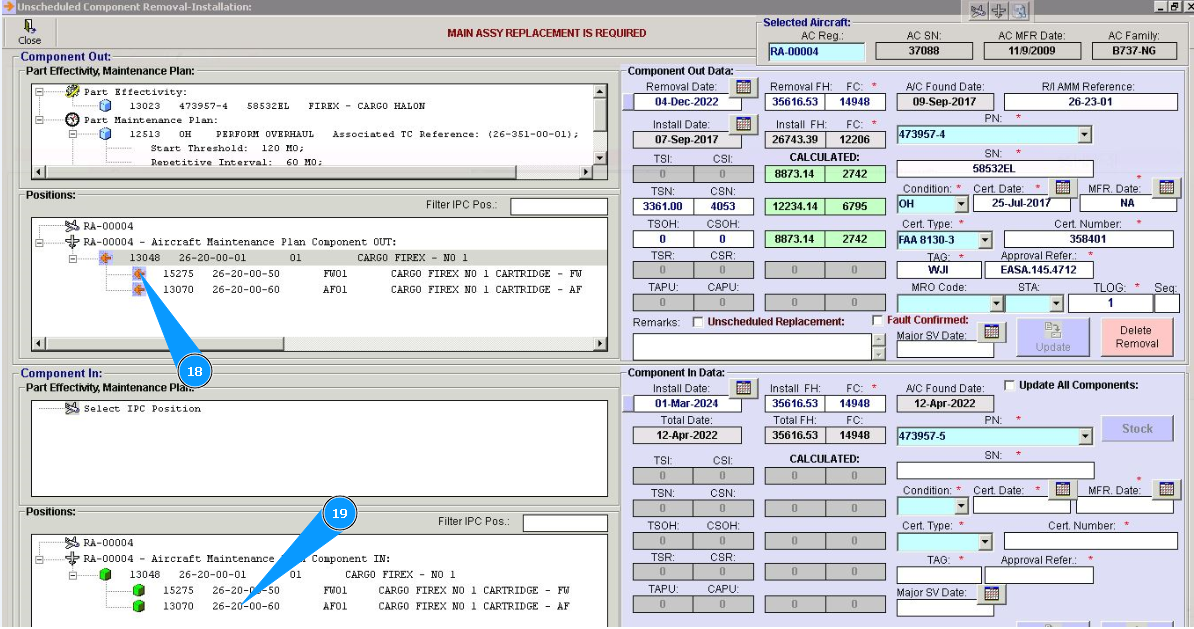The height and width of the screenshot is (629, 1194).
Task: Open Component Out MFR. Date calendar
Action: (1165, 187)
